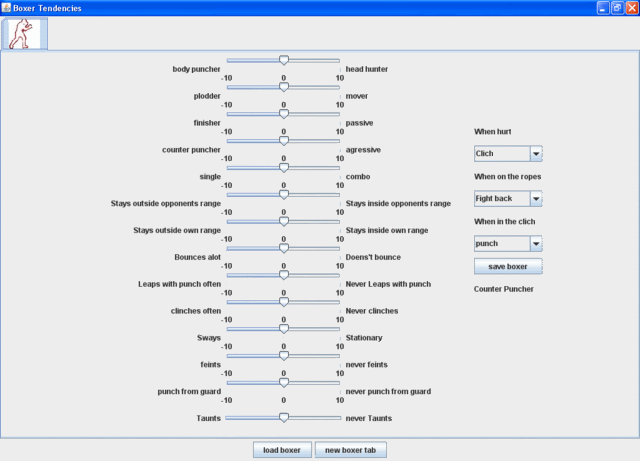Click the counter puncher / agressive slider
This screenshot has width=640, height=461.
(x=283, y=141)
